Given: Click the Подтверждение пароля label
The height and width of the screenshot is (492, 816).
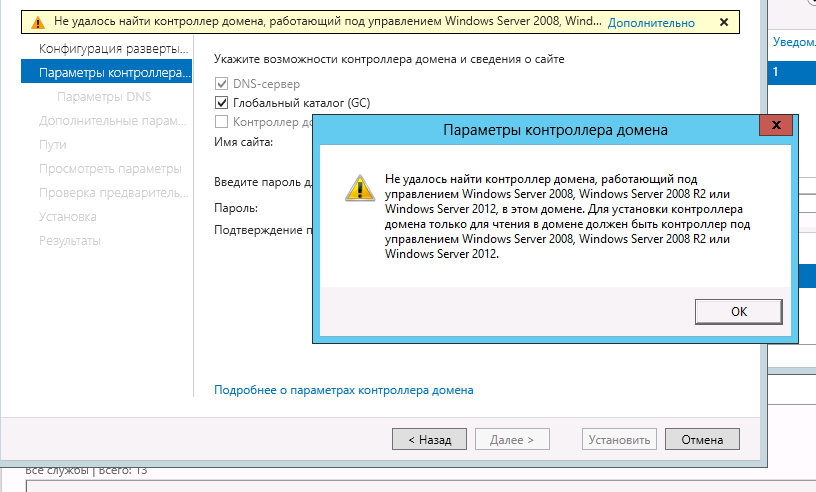Looking at the screenshot, I should (263, 230).
